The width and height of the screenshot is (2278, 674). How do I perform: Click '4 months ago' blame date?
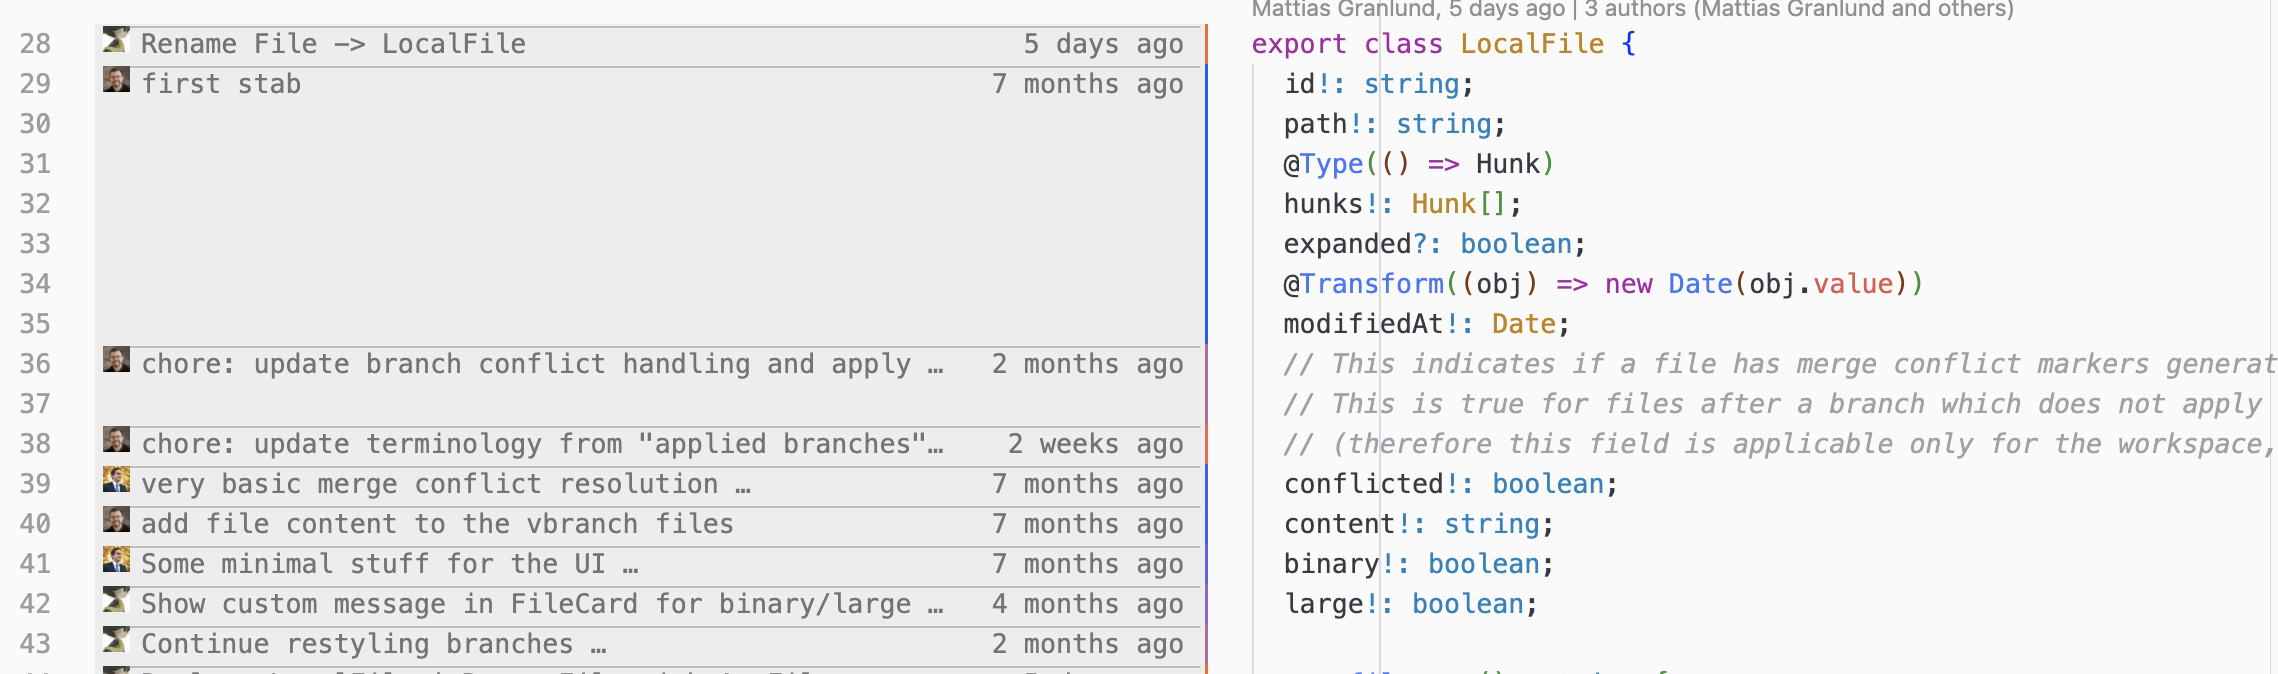pyautogui.click(x=1087, y=604)
